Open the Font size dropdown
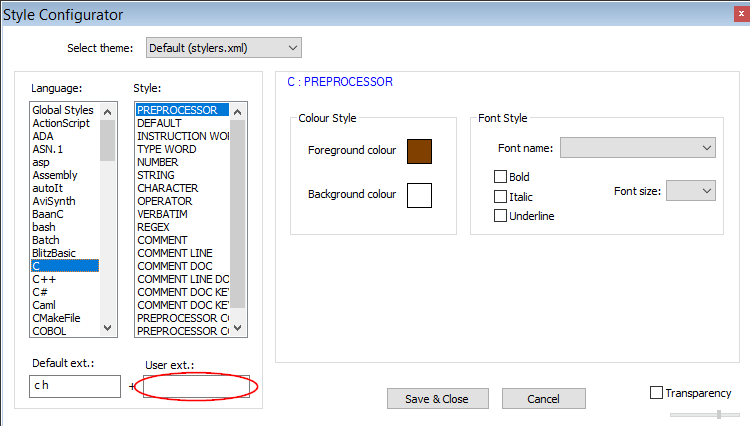The height and width of the screenshot is (426, 750). tap(691, 191)
